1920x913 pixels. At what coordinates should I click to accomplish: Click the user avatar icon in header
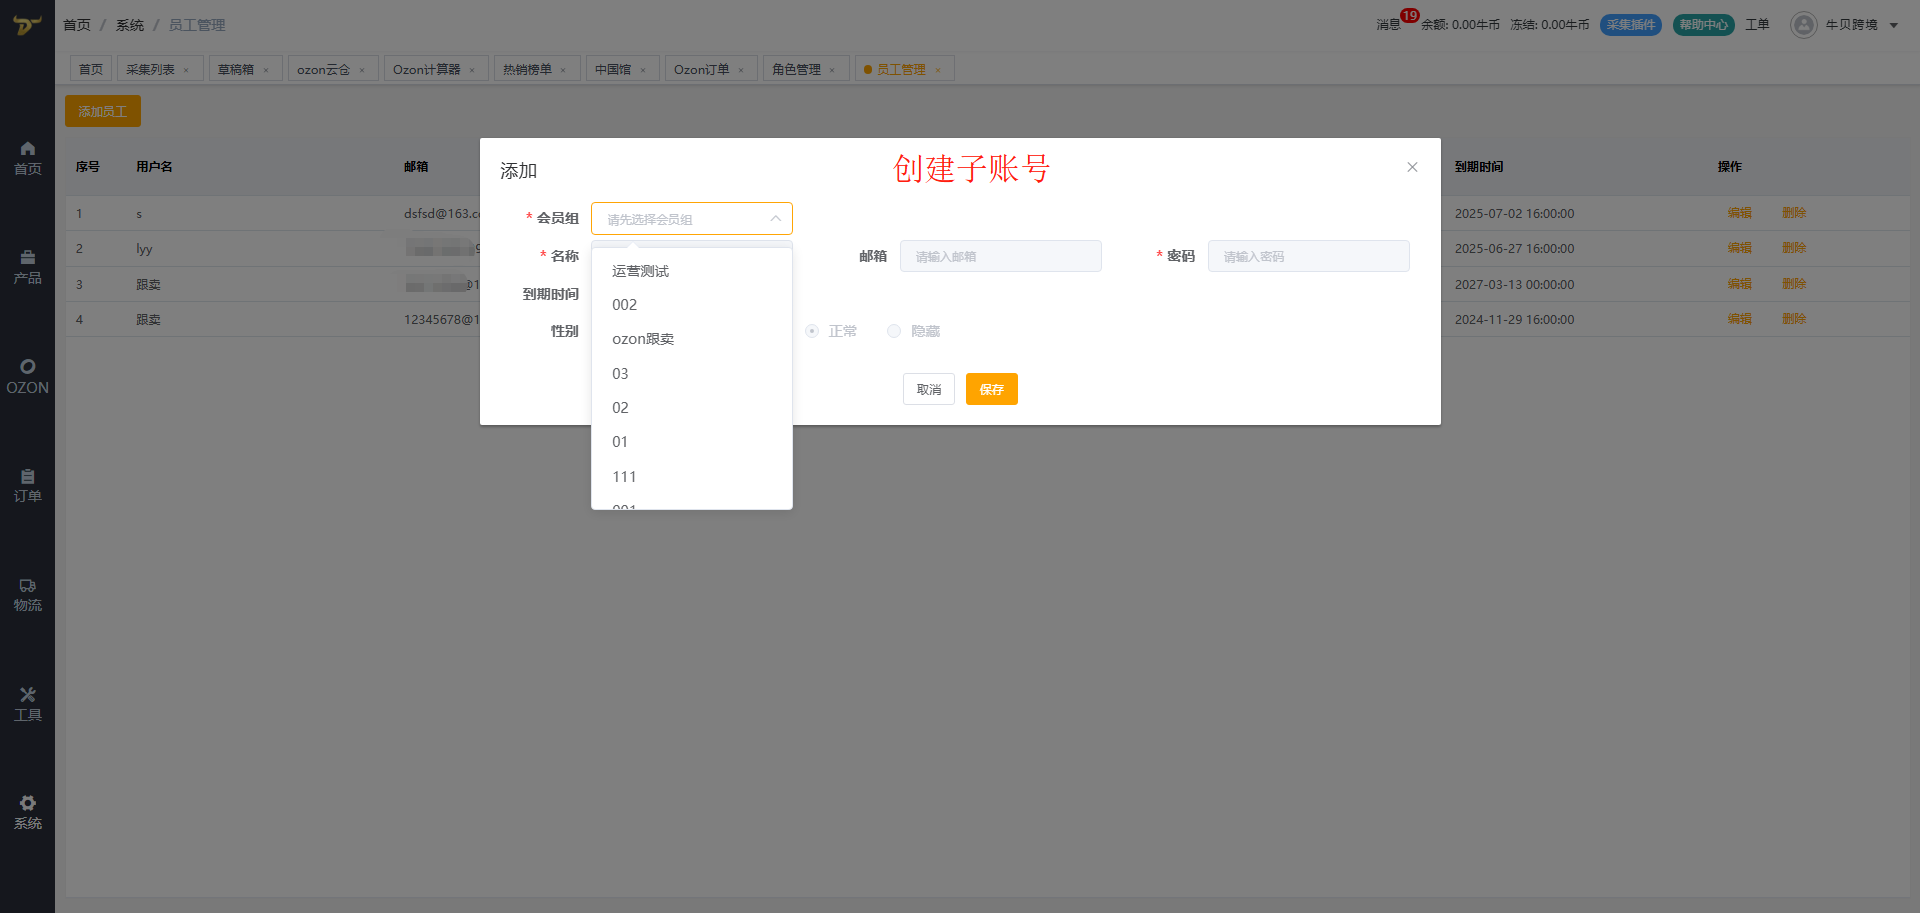point(1803,25)
